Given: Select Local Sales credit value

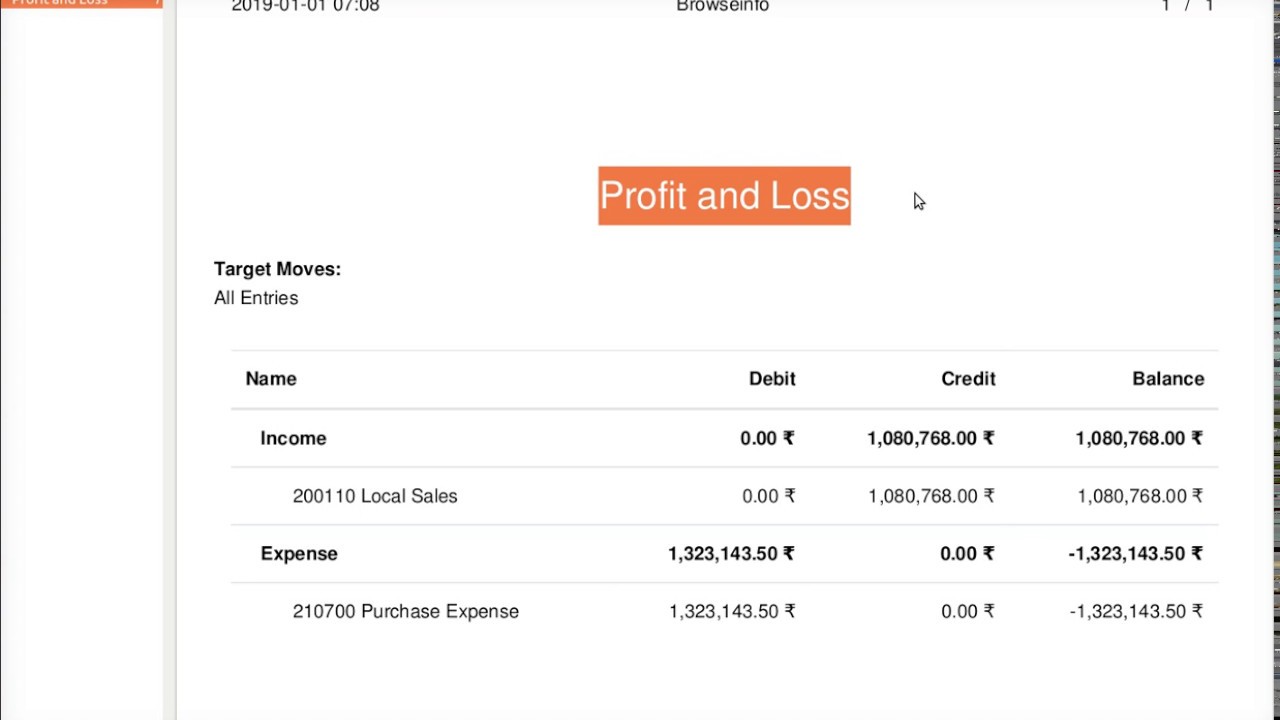Looking at the screenshot, I should pos(931,496).
